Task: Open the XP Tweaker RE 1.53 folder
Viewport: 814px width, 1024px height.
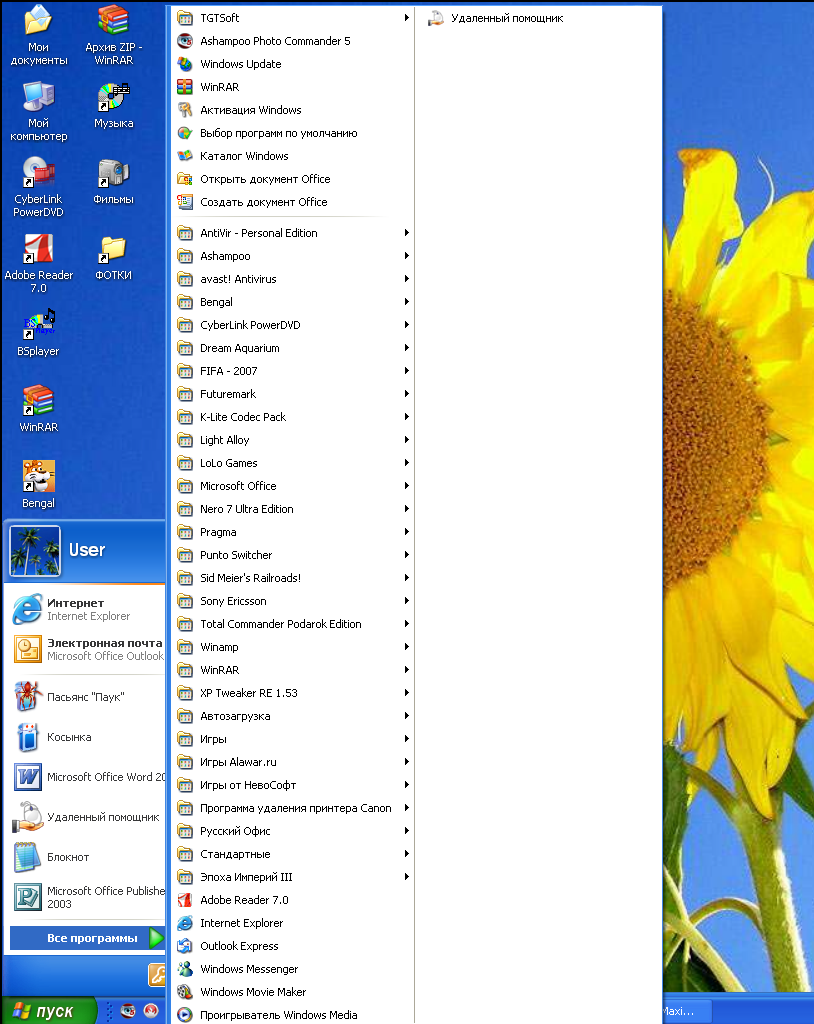Action: click(x=293, y=693)
